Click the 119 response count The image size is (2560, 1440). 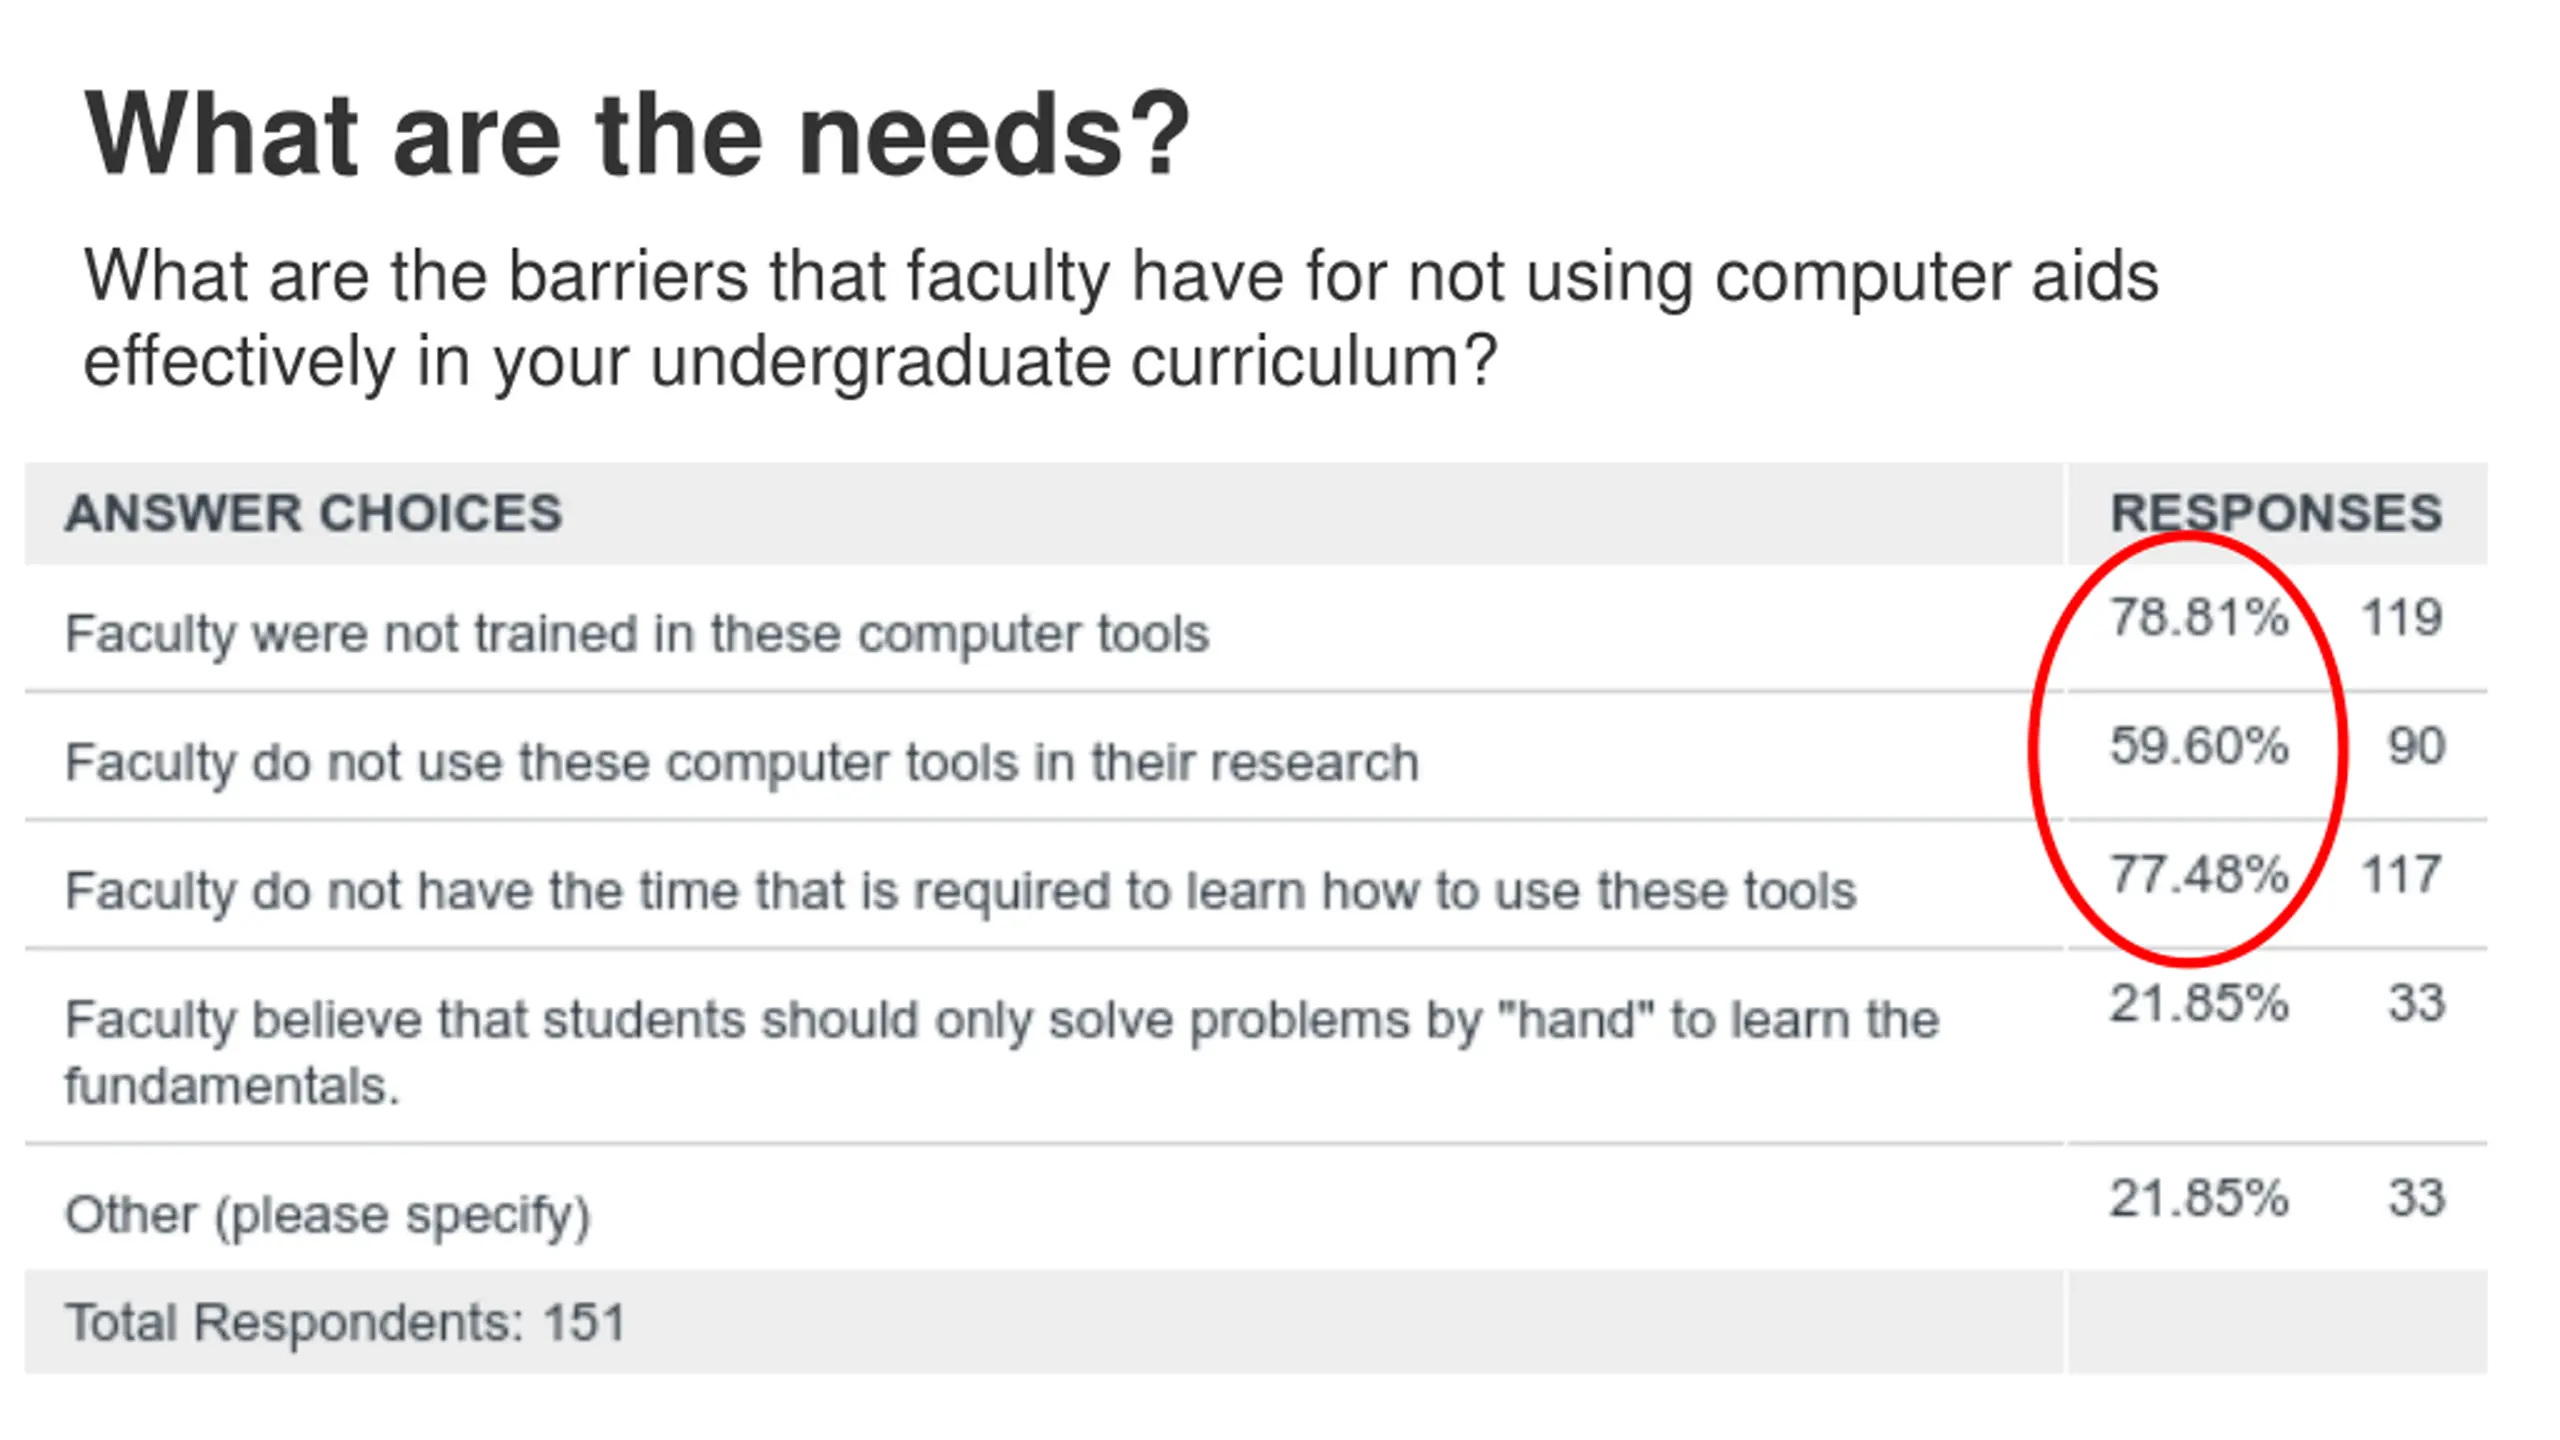pos(2402,617)
